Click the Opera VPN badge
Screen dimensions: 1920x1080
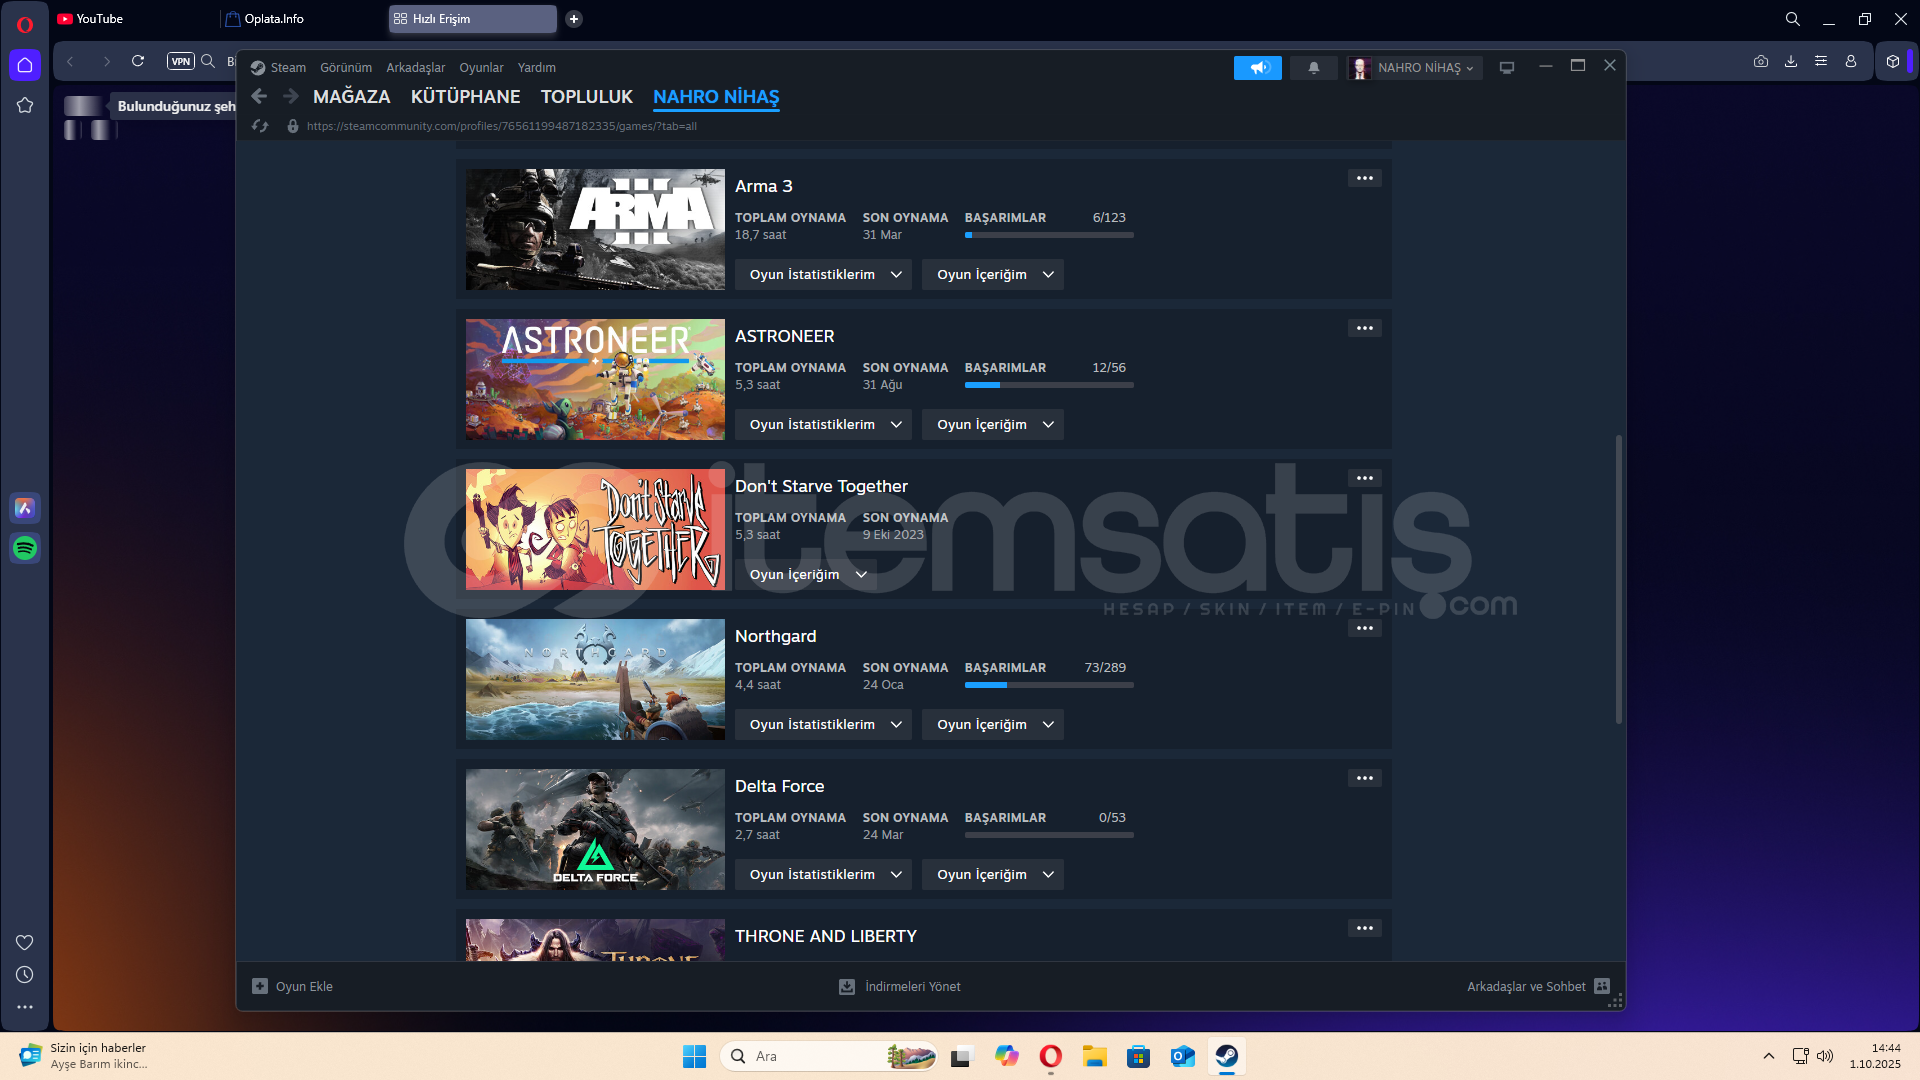click(x=180, y=61)
